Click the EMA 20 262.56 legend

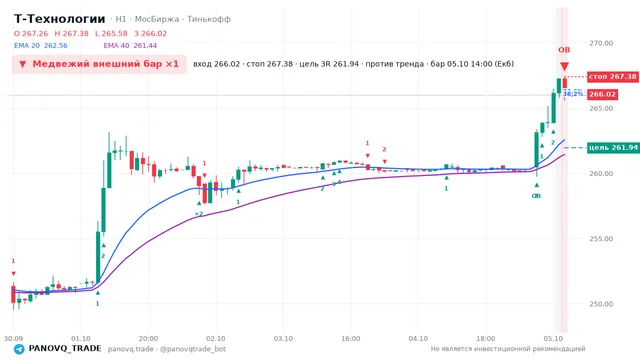pos(41,46)
